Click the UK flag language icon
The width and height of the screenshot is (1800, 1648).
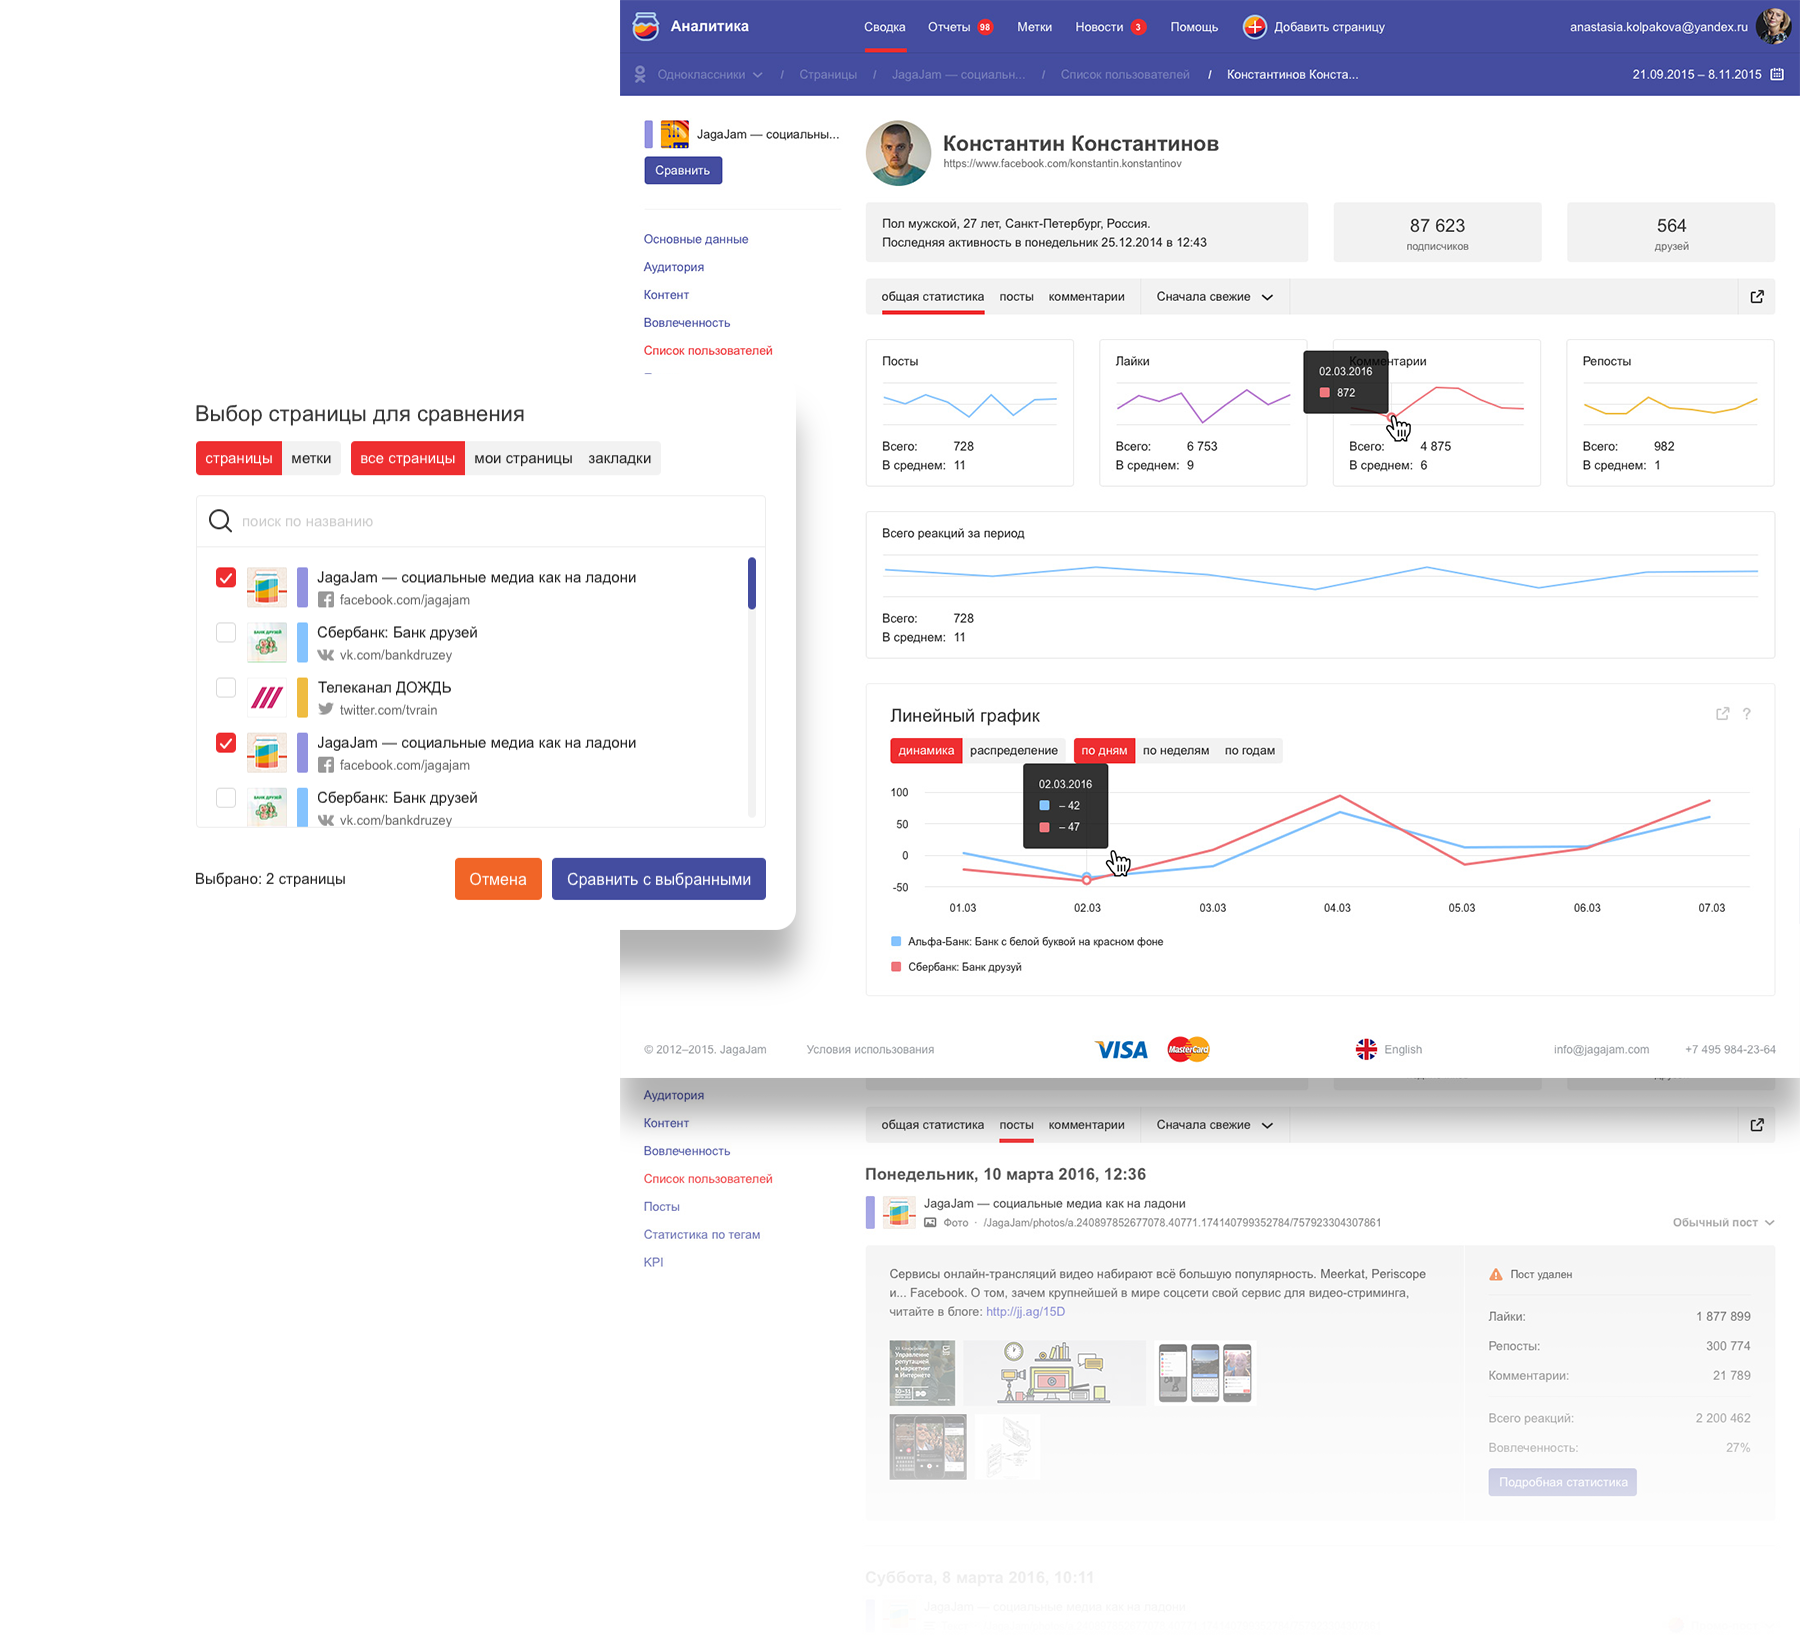[x=1366, y=1049]
